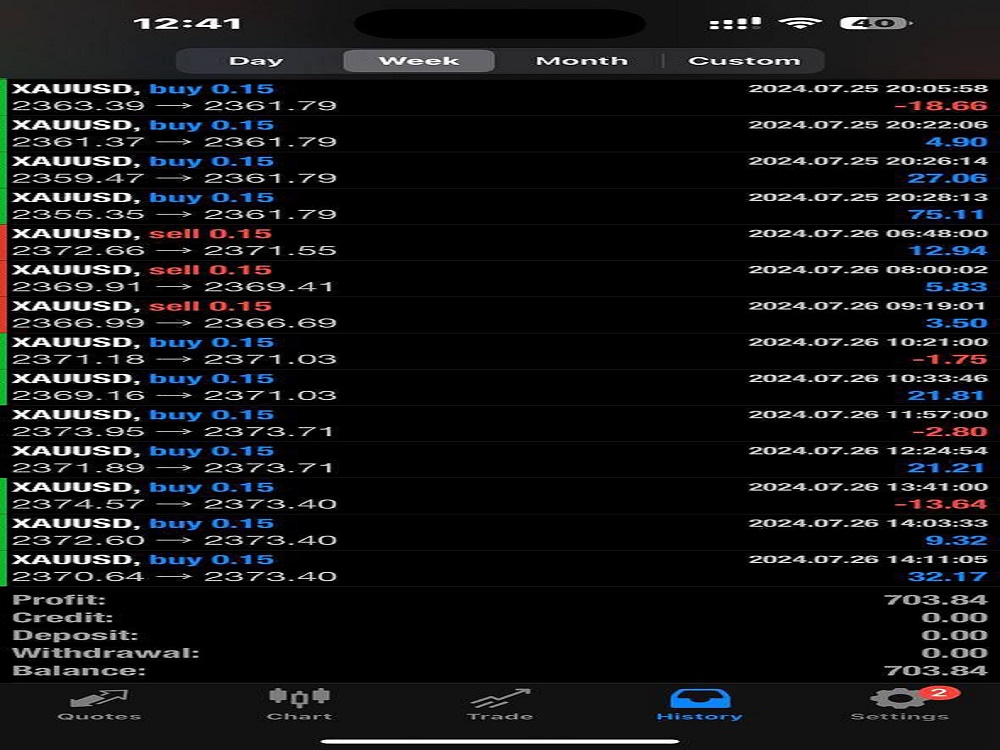Screen dimensions: 1000x750
Task: Select the -2.80 loss value
Action: click(950, 432)
